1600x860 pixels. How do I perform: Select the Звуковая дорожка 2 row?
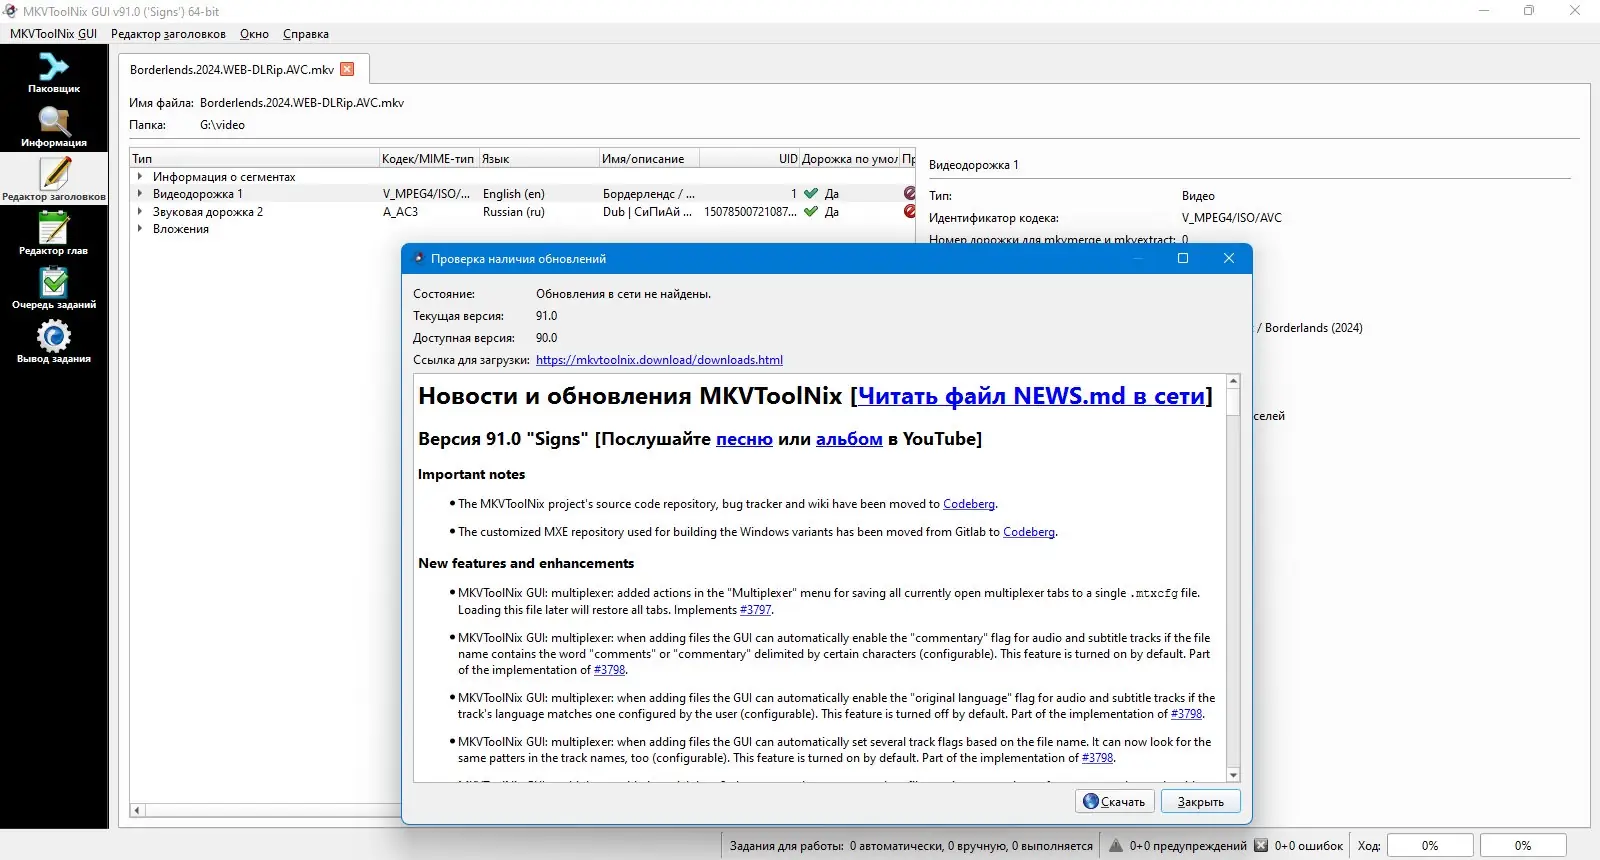pyautogui.click(x=523, y=212)
